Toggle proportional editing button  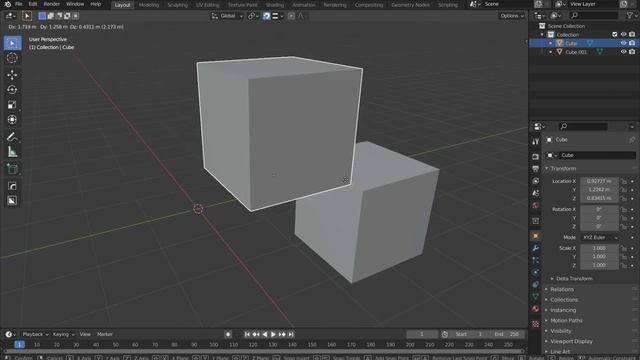tap(291, 16)
